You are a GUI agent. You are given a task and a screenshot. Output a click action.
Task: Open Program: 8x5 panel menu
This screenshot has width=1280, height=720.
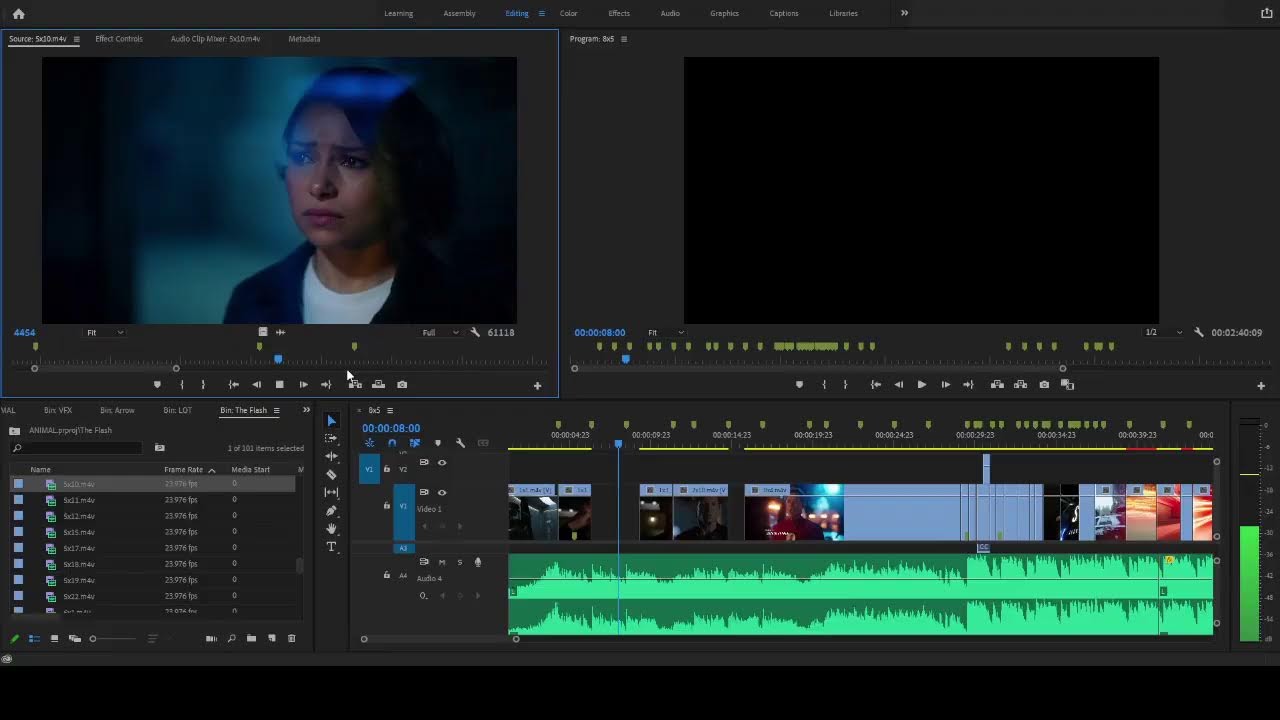click(x=624, y=39)
